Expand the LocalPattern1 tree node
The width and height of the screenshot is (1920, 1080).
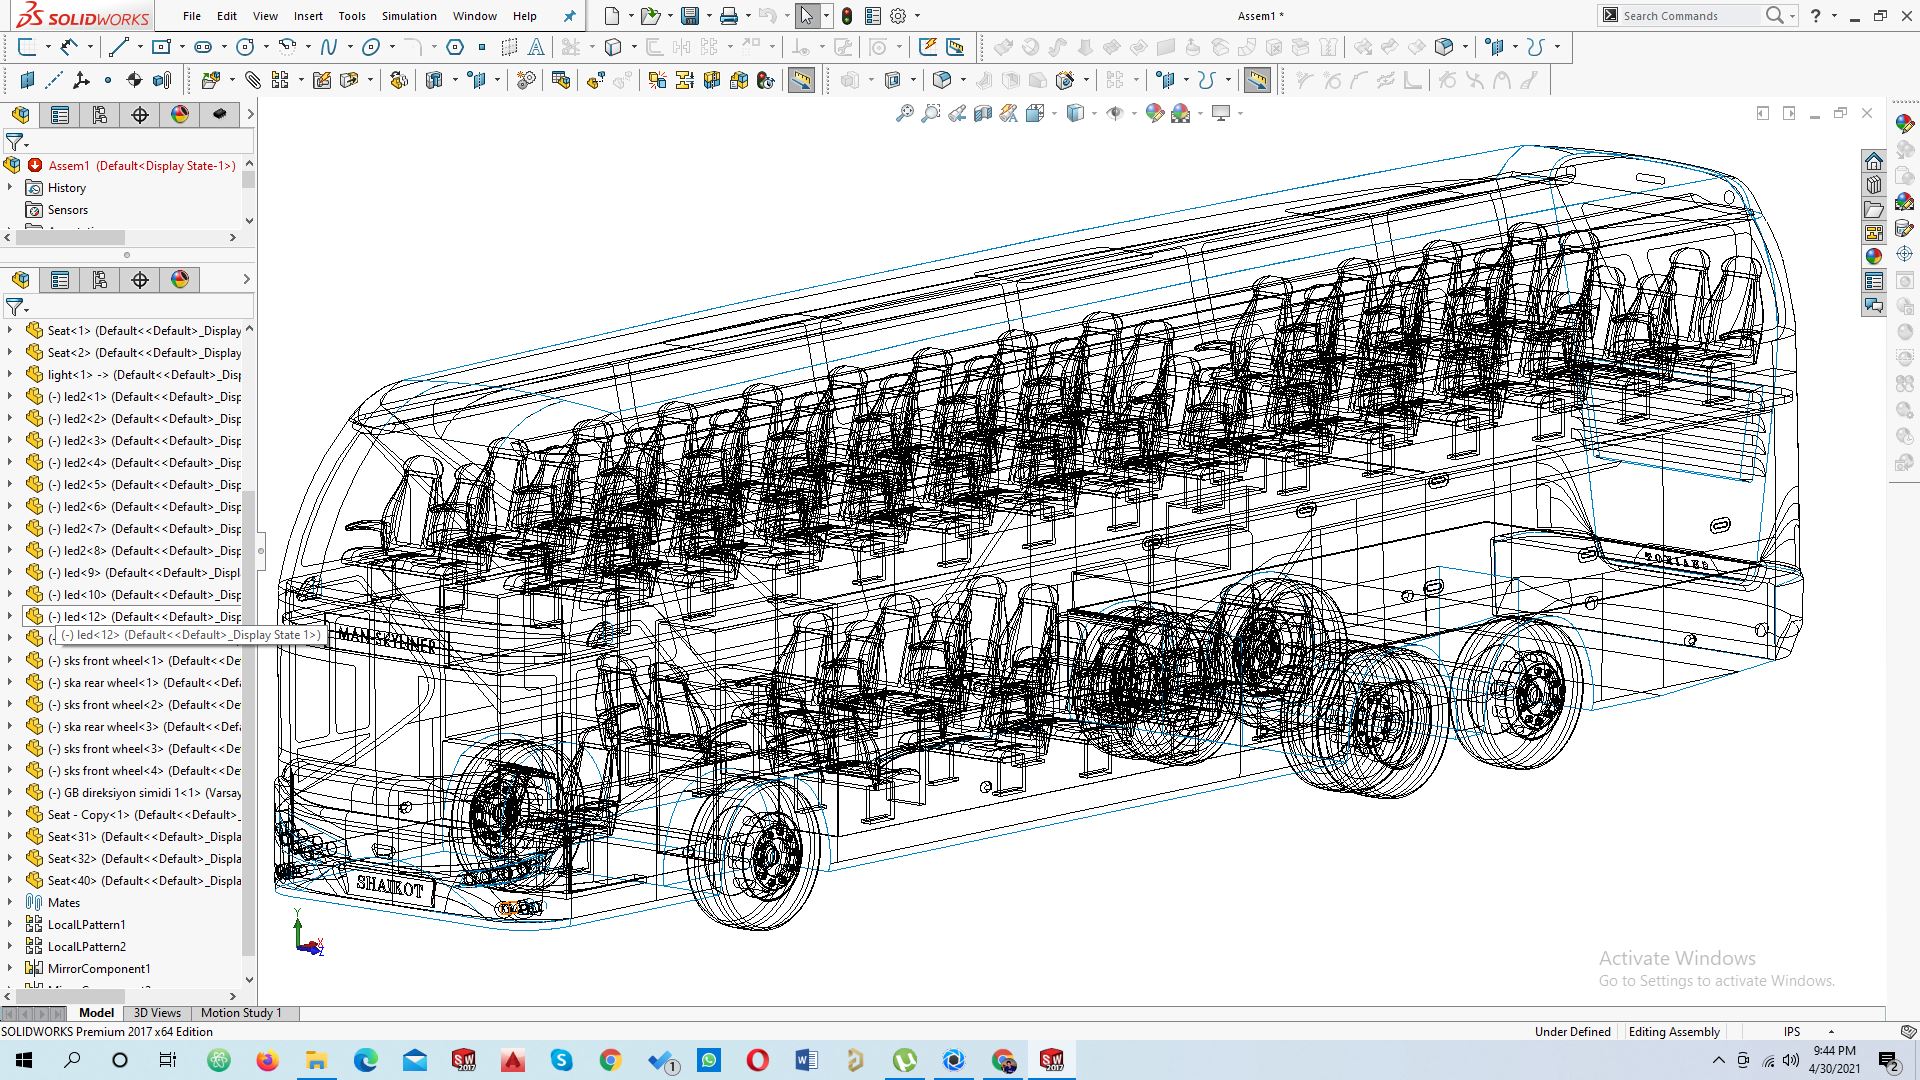pyautogui.click(x=9, y=923)
